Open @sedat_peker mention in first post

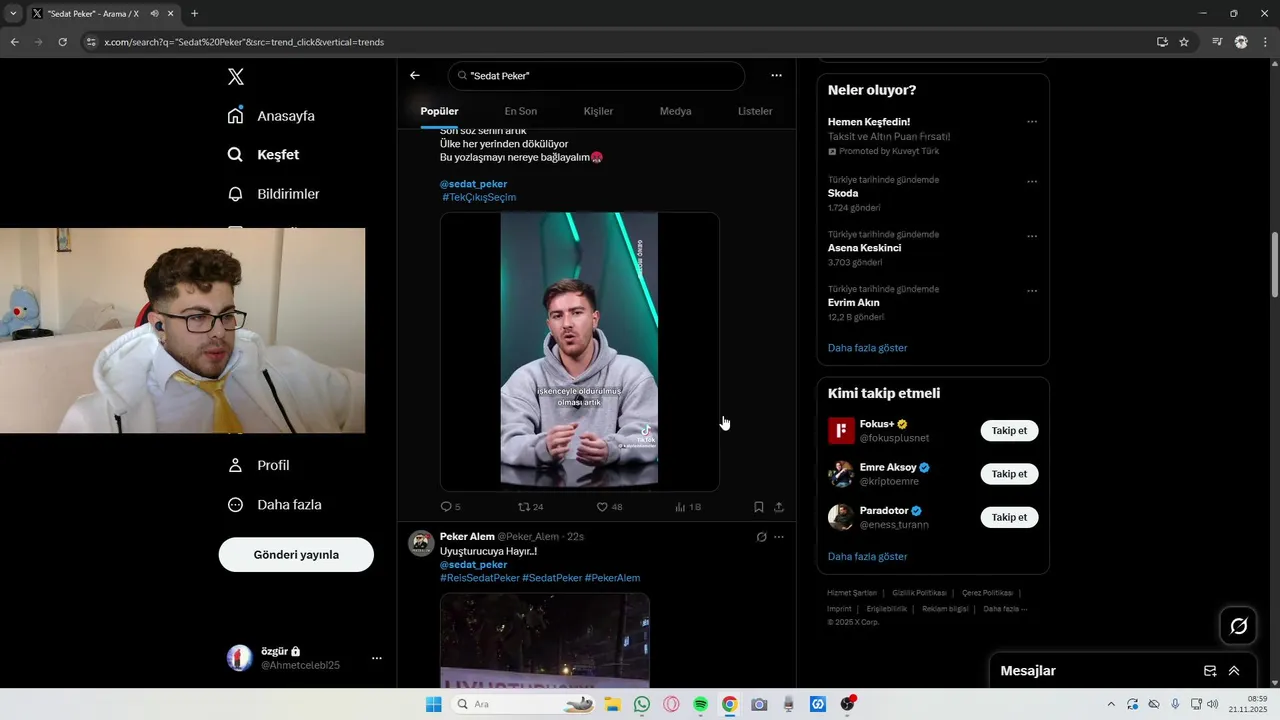pyautogui.click(x=474, y=184)
